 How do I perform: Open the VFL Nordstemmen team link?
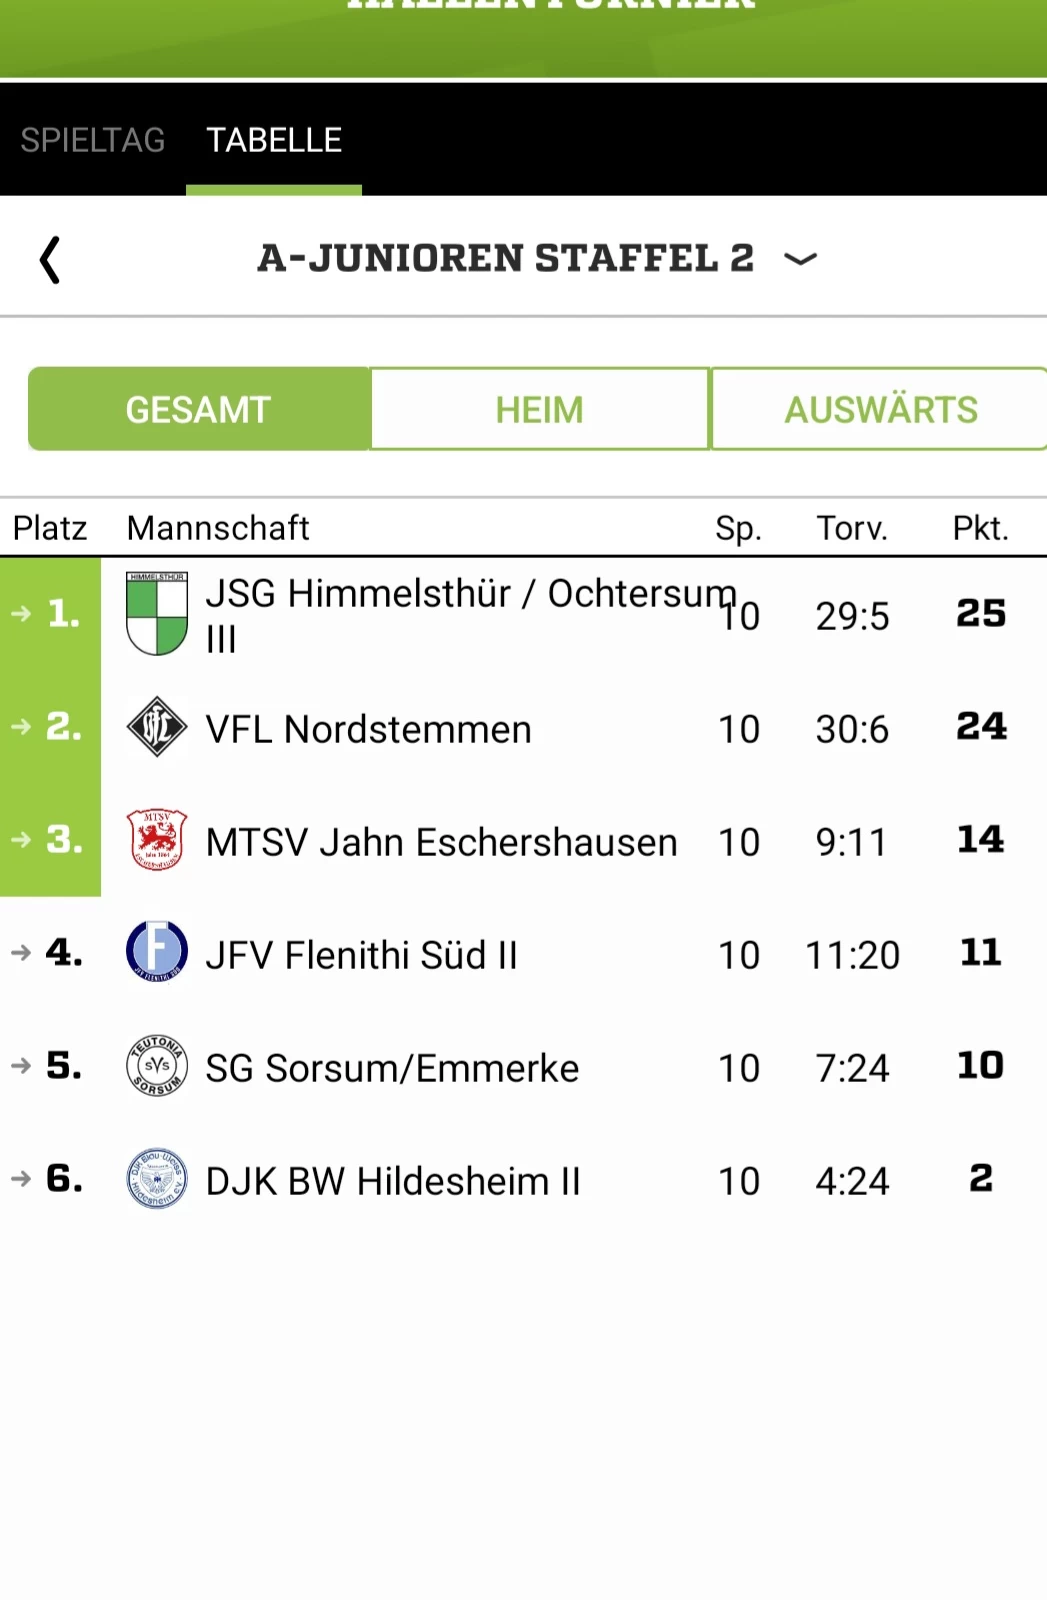[368, 730]
